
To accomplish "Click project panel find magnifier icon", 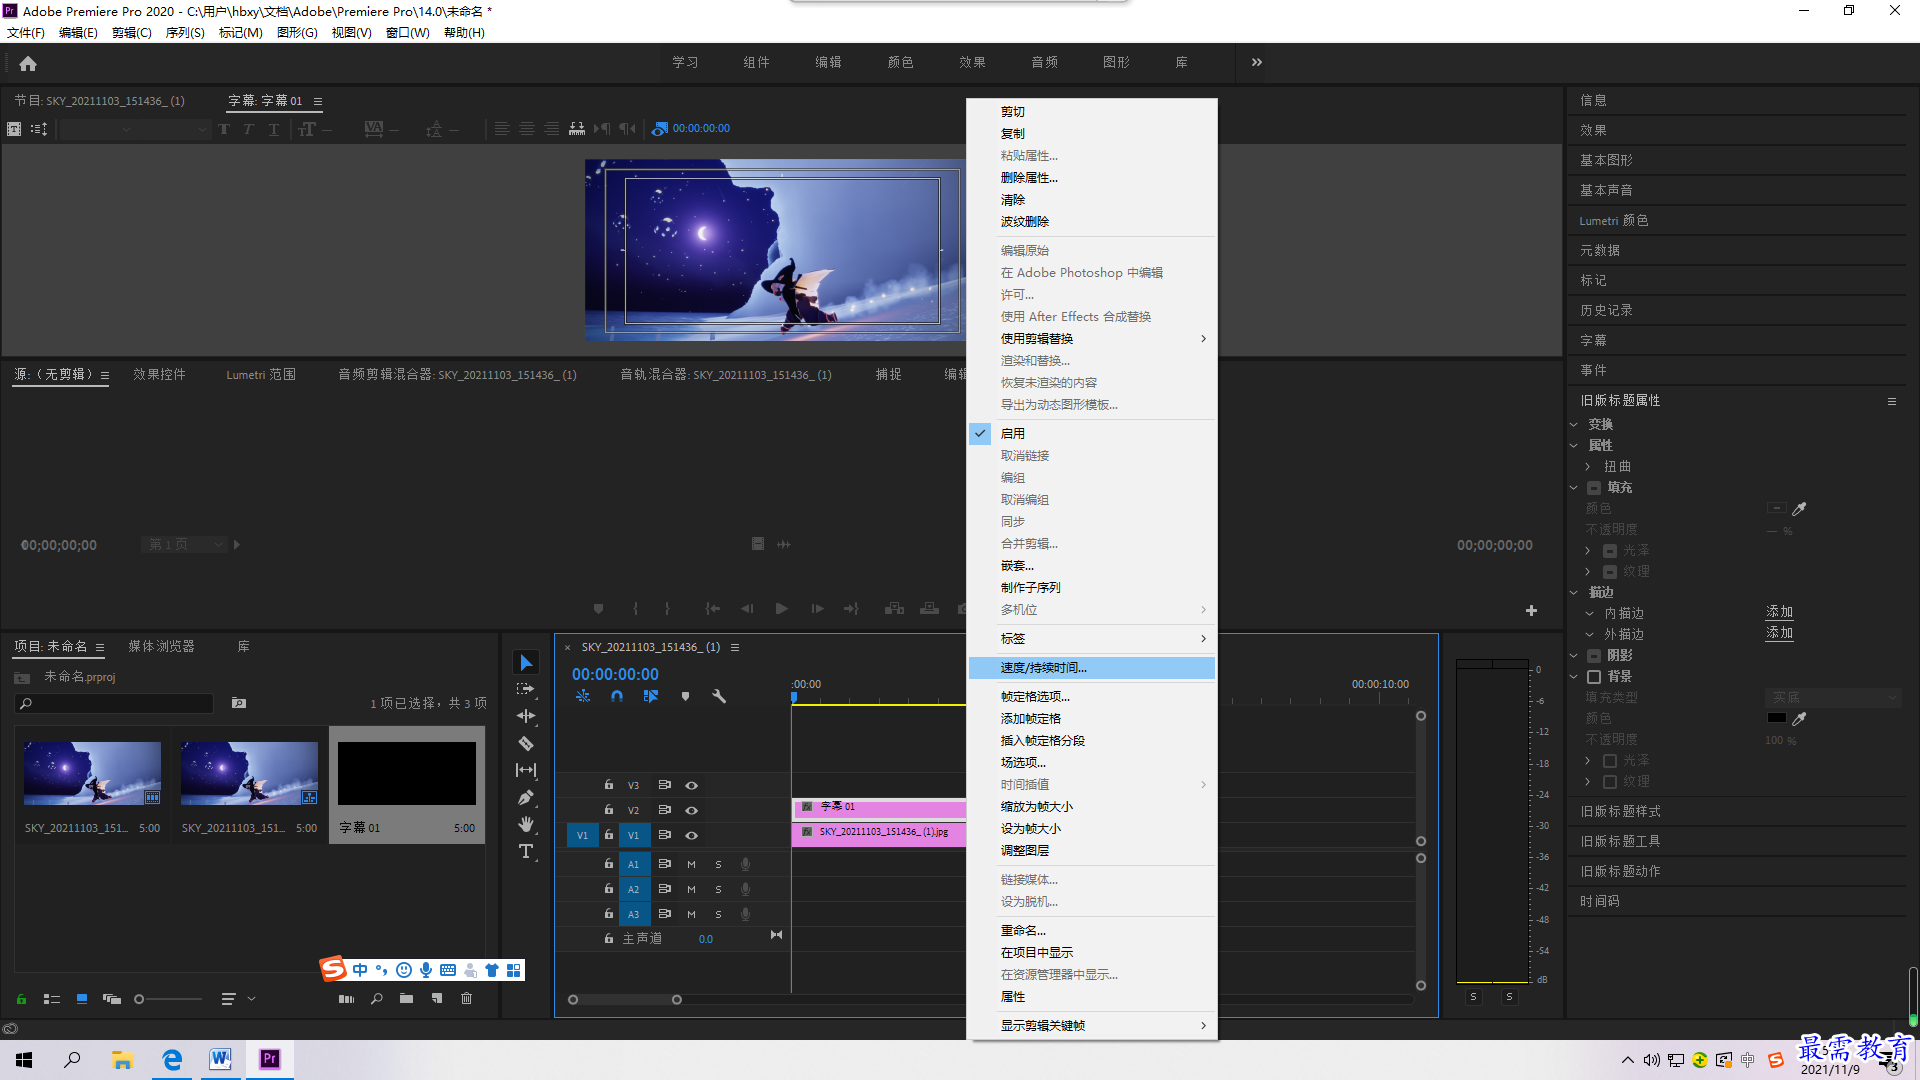I will coord(377,999).
